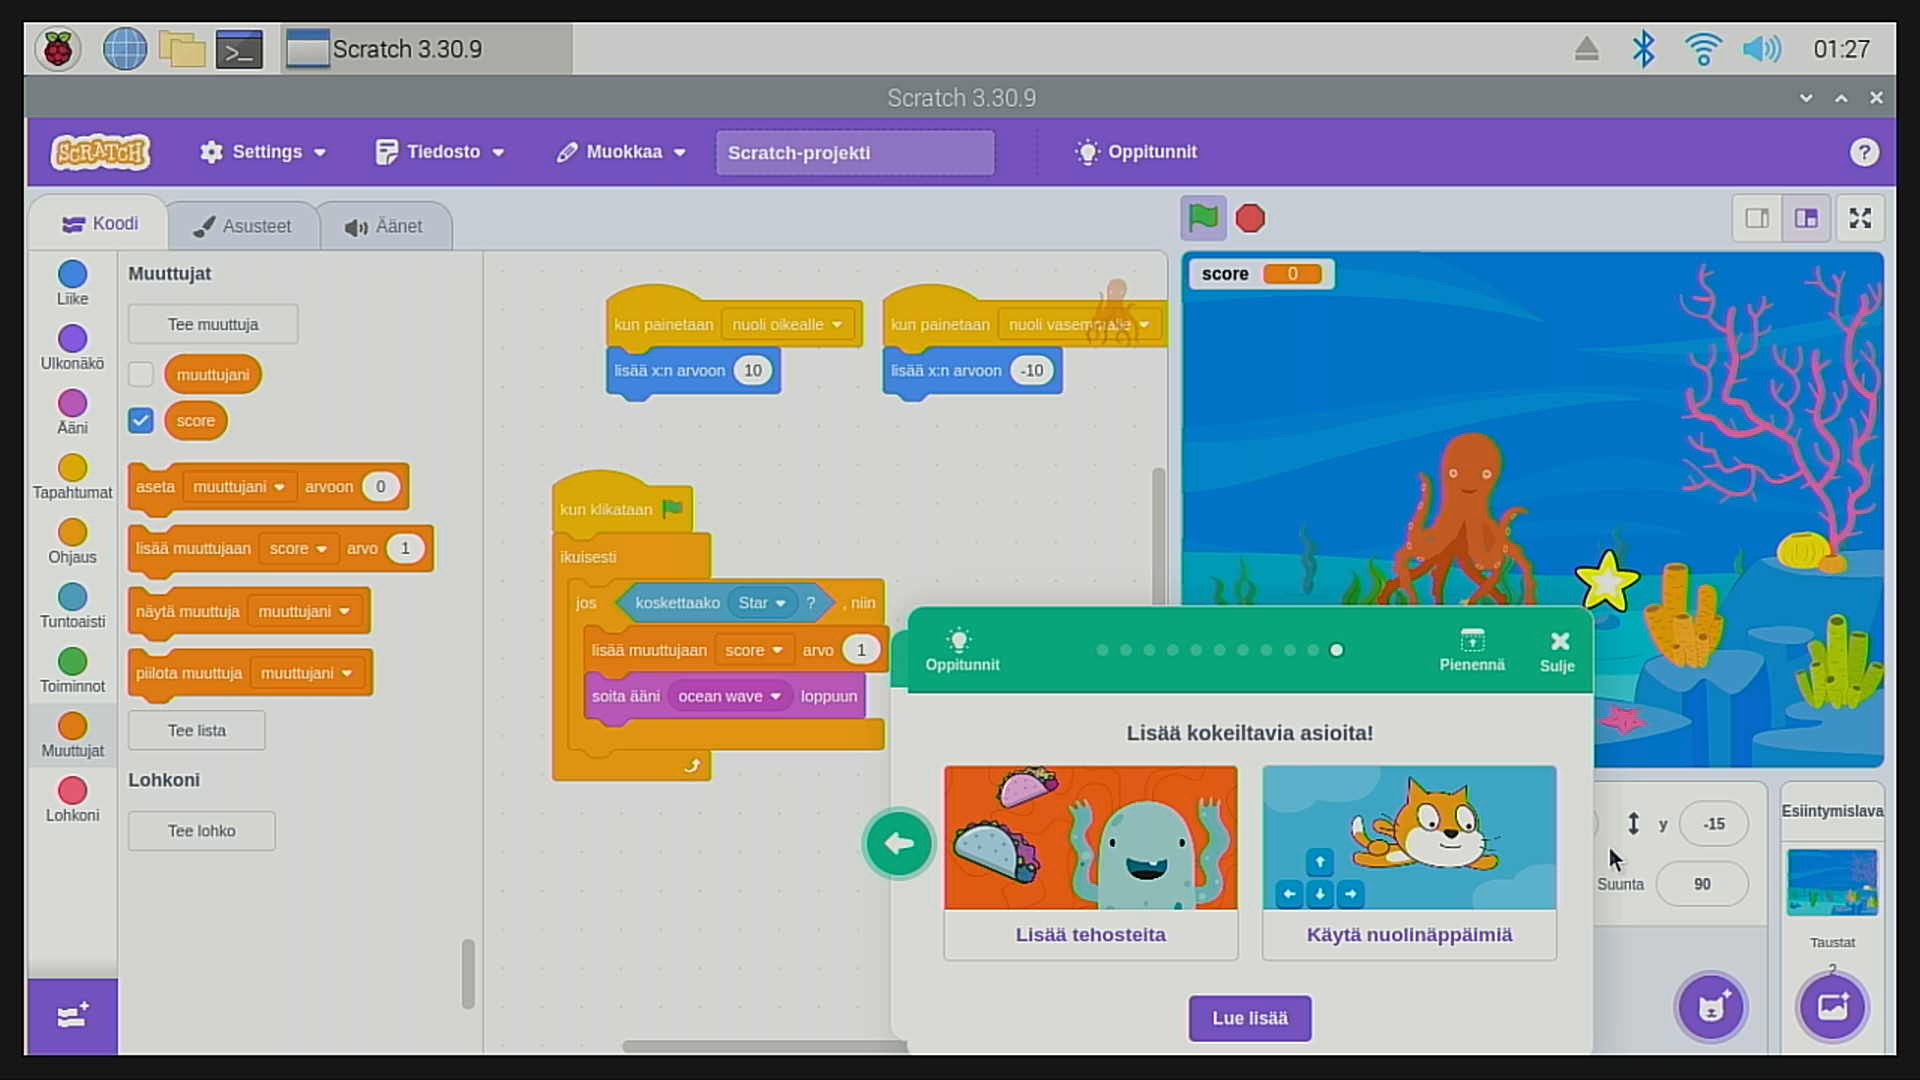Choose a new backdrop button

(x=1832, y=1007)
